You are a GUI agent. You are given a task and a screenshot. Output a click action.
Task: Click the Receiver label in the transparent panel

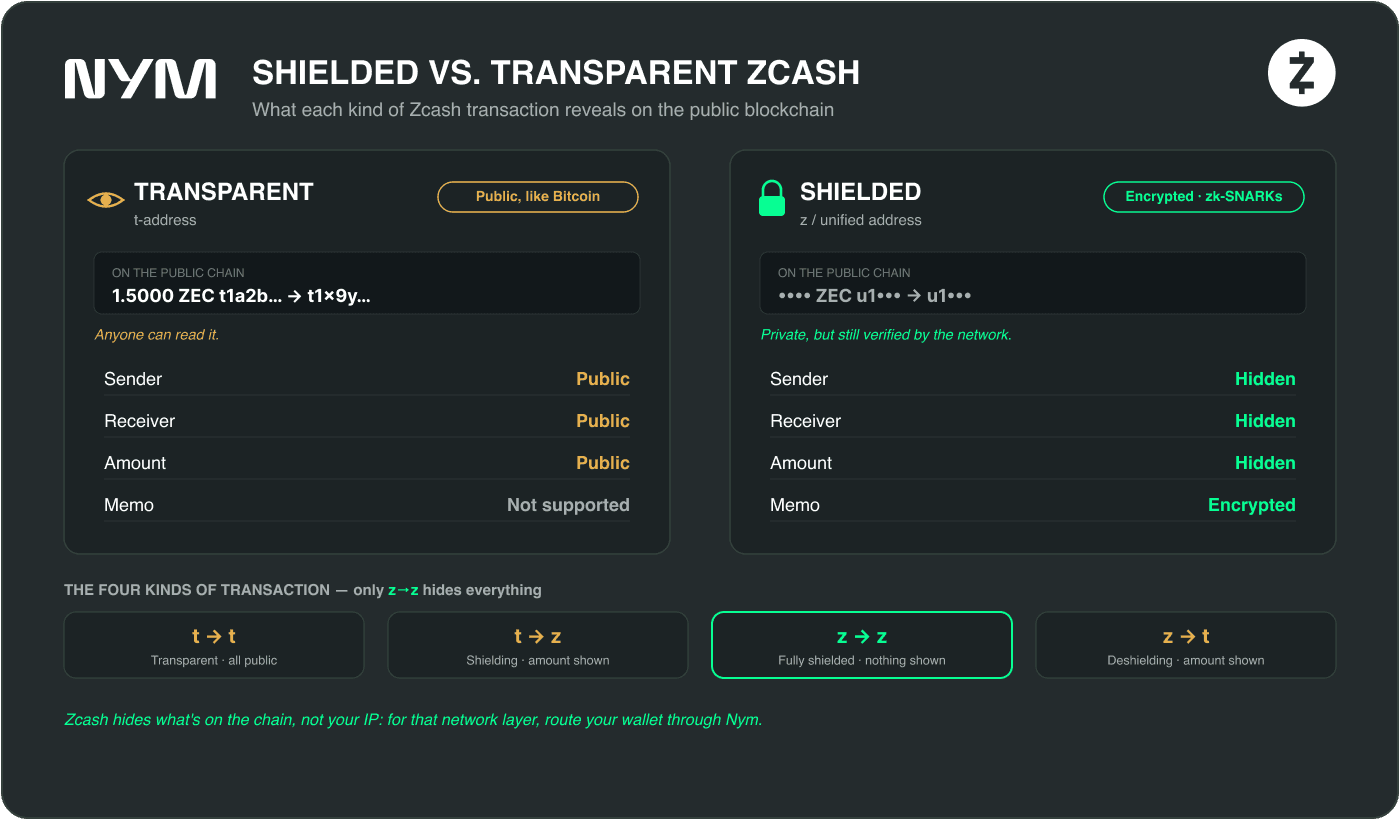pyautogui.click(x=139, y=421)
